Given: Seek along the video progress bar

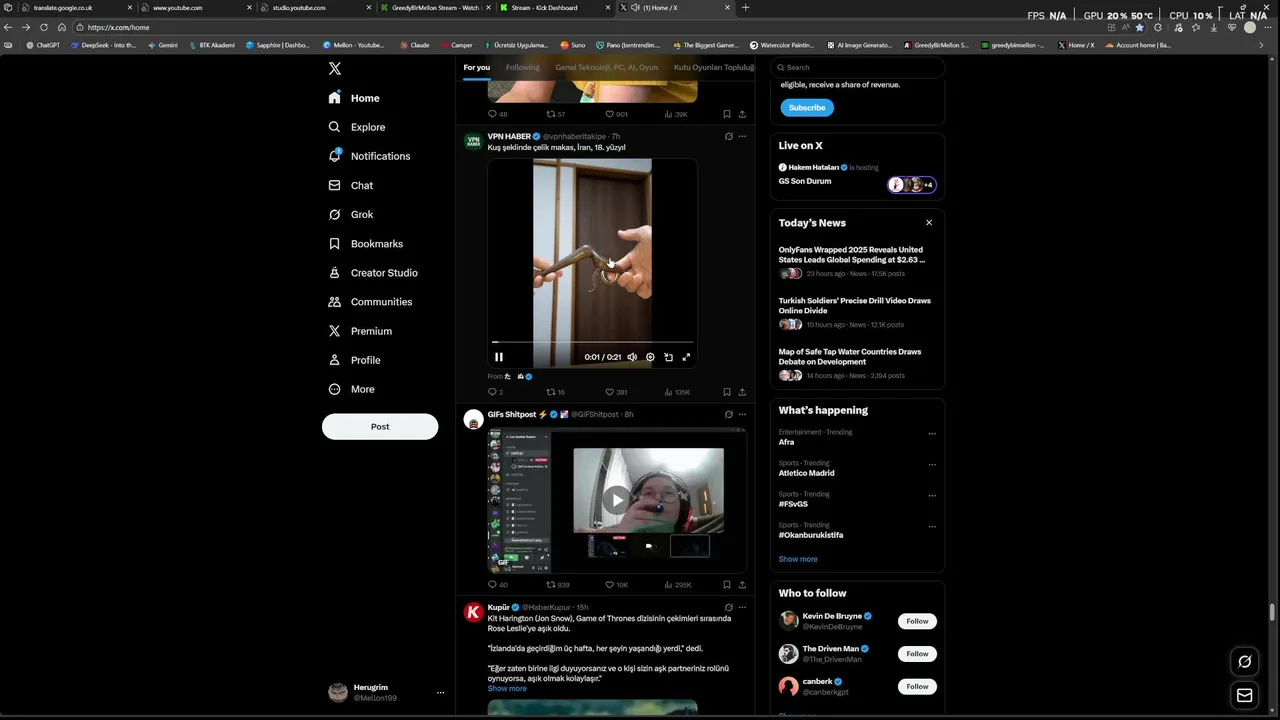Looking at the screenshot, I should (x=592, y=342).
